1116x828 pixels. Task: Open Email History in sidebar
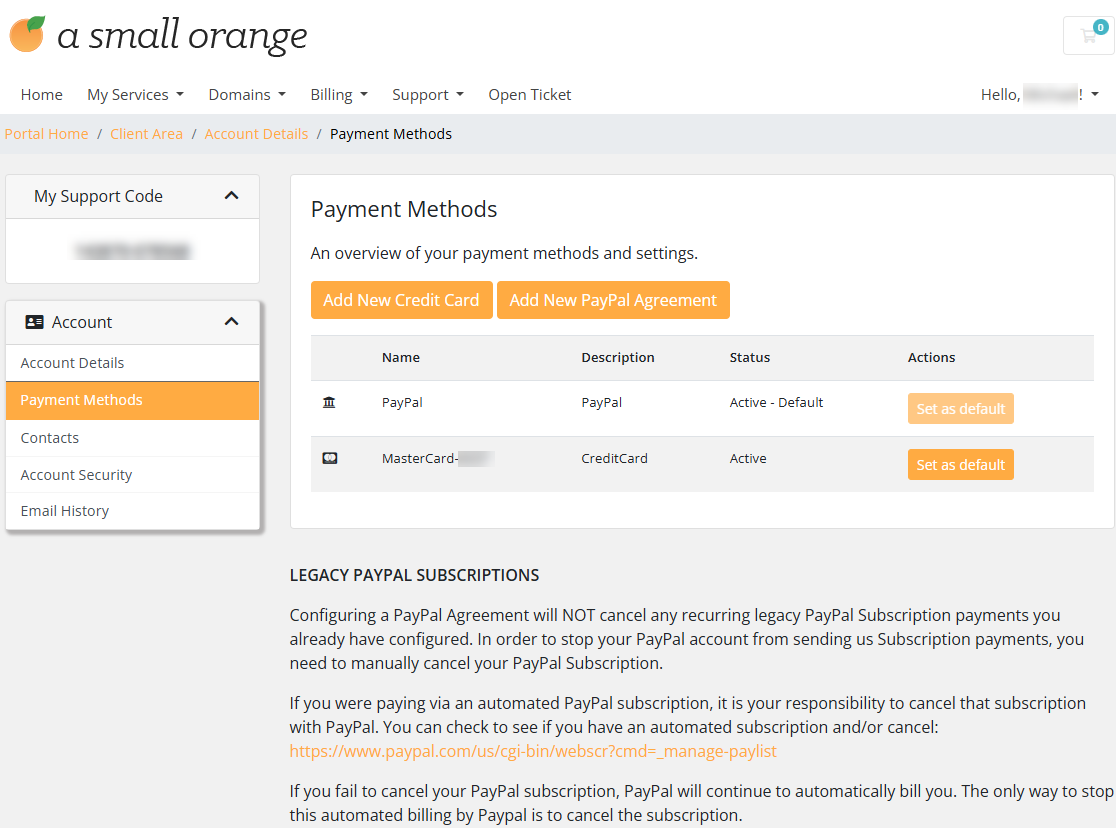point(132,511)
